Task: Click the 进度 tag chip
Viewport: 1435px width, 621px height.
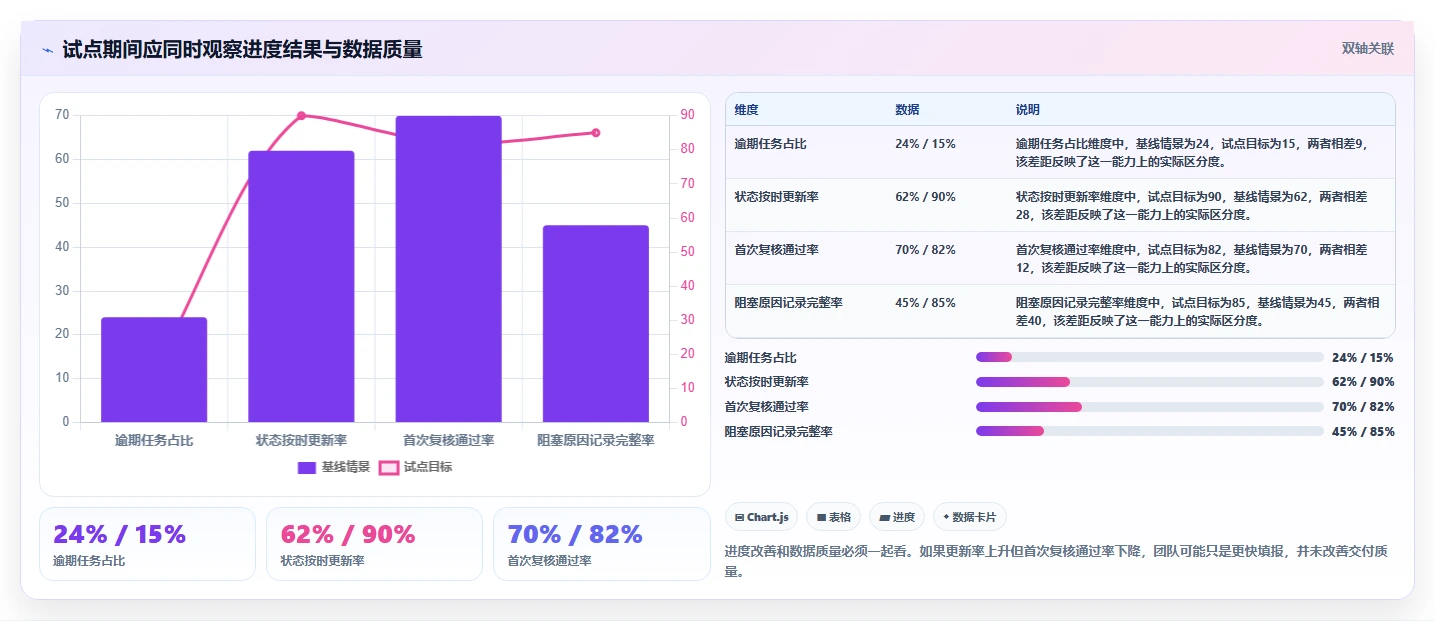Action: pos(897,517)
